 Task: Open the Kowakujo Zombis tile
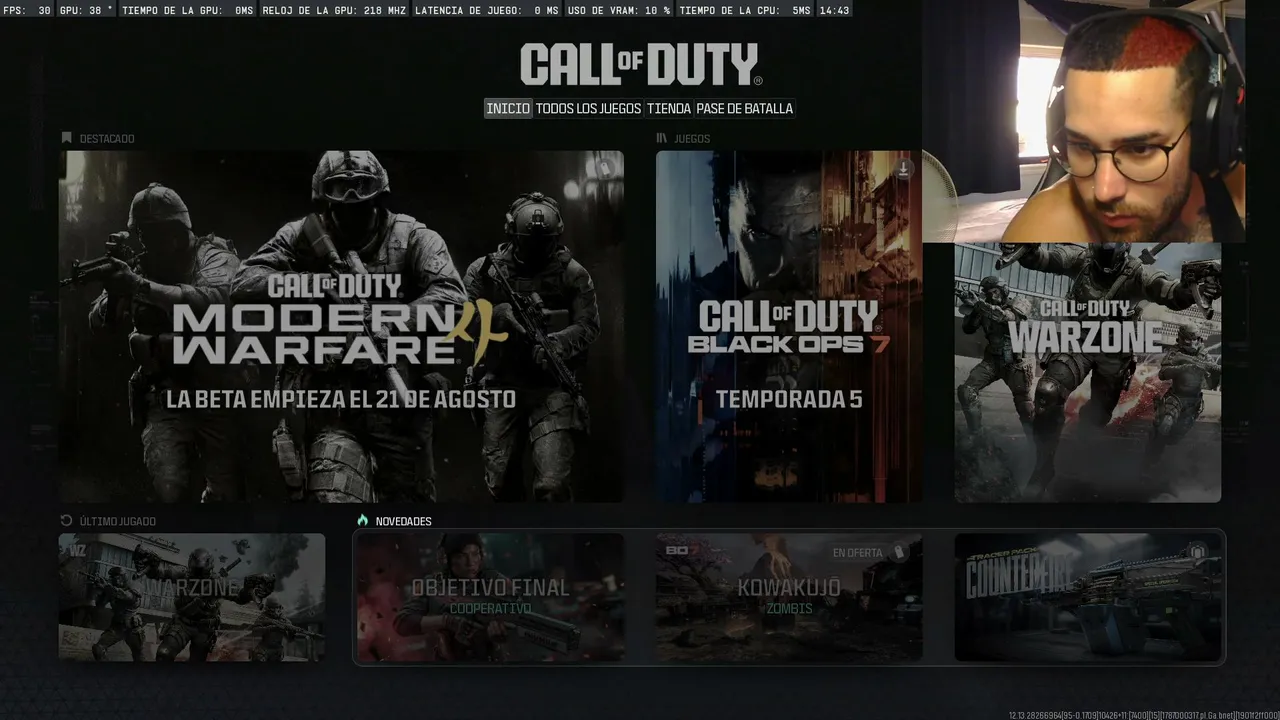789,597
